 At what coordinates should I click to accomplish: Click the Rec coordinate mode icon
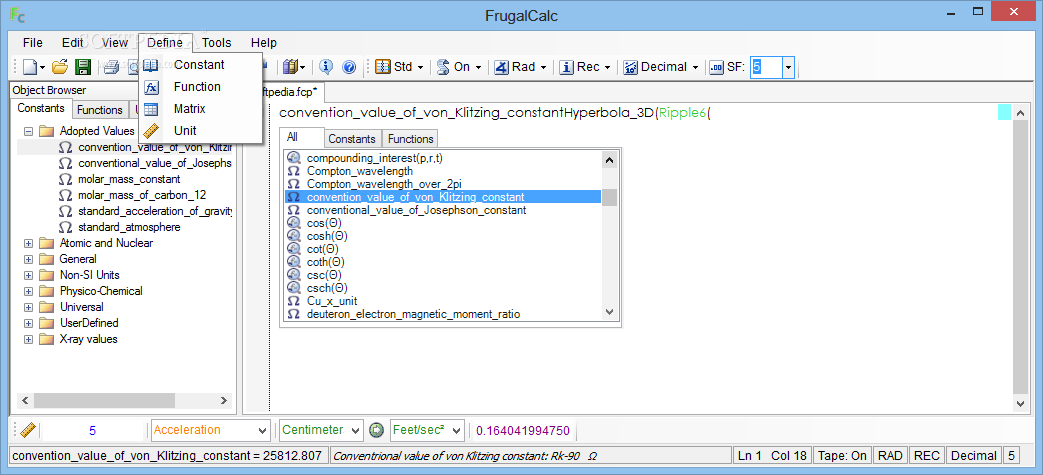[567, 67]
